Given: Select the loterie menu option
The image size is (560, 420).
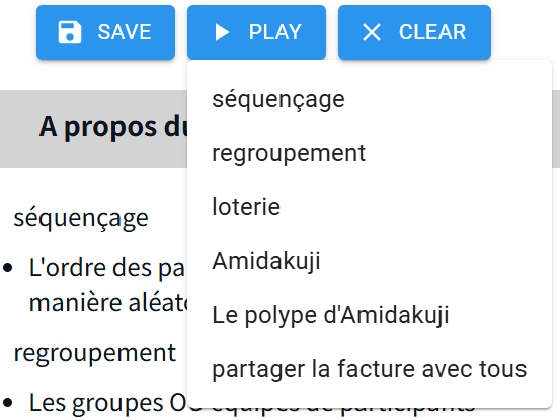Looking at the screenshot, I should (x=369, y=207).
